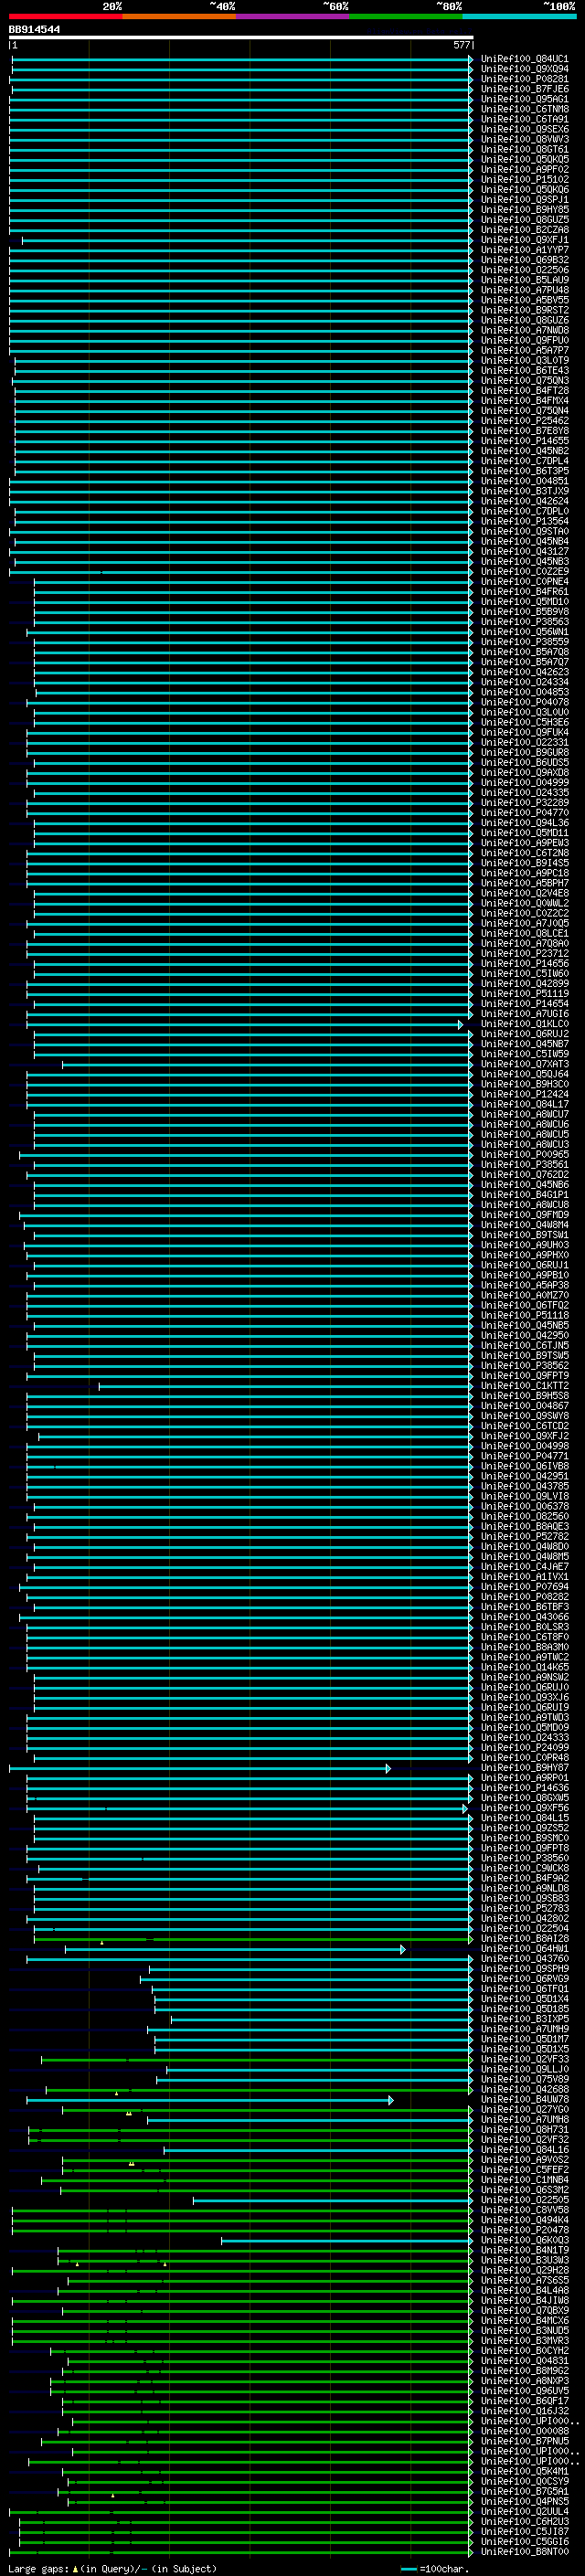Open hit UniRef100_P08281
Image resolution: width=585 pixels, height=2576 pixels.
[525, 79]
